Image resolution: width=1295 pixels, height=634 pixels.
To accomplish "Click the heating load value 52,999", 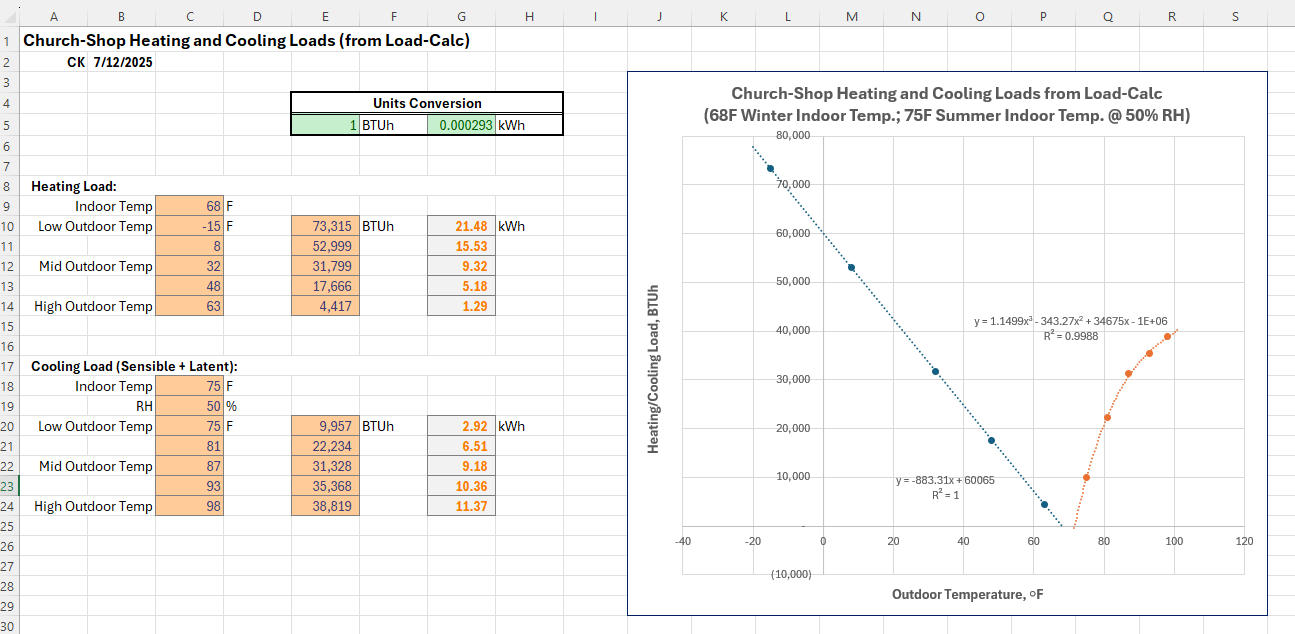I will coord(326,246).
